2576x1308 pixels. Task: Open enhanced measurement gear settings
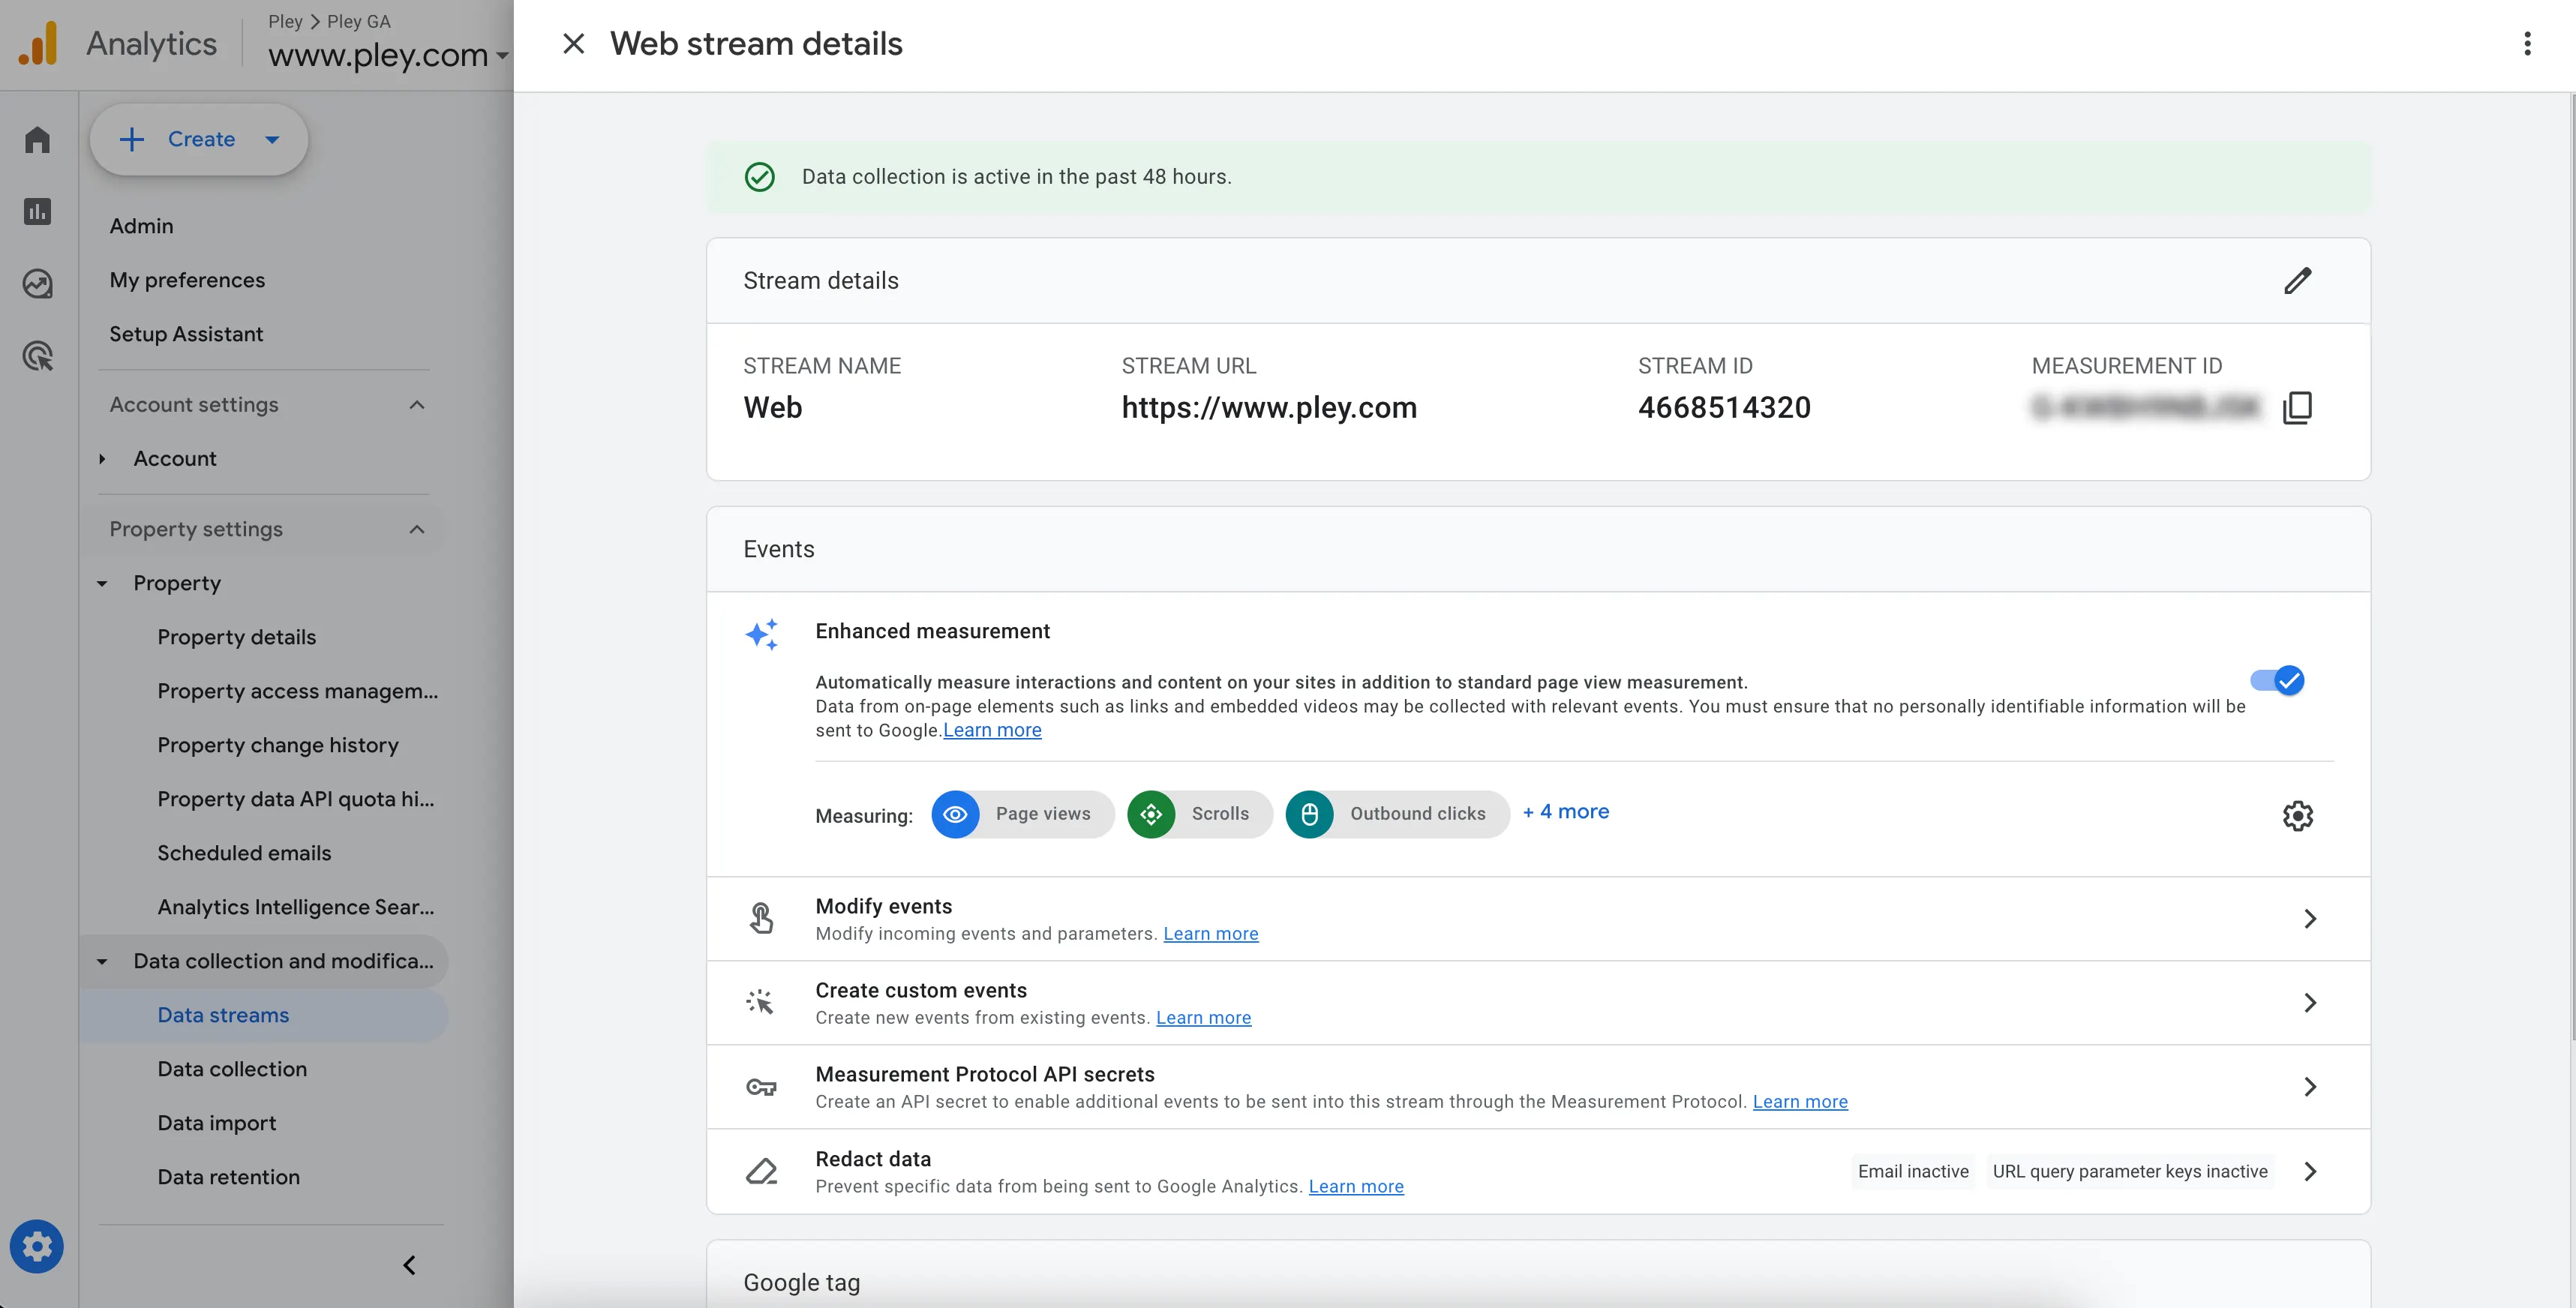click(2297, 816)
